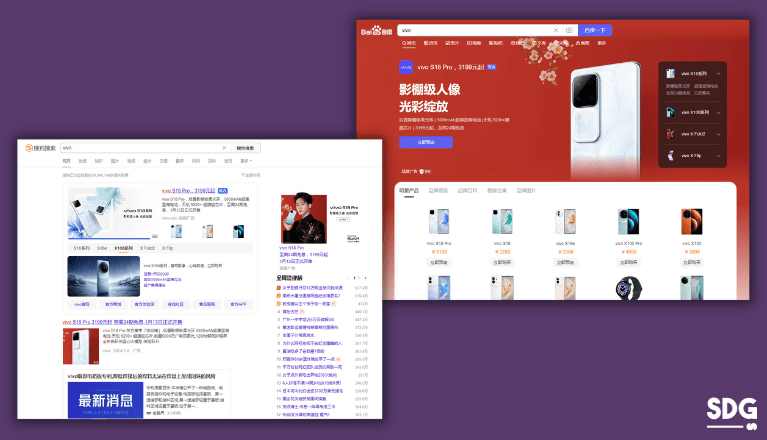Open the vivo S18 Pro ad title link on Sogou
The image size is (767, 440).
pyautogui.click(x=188, y=191)
